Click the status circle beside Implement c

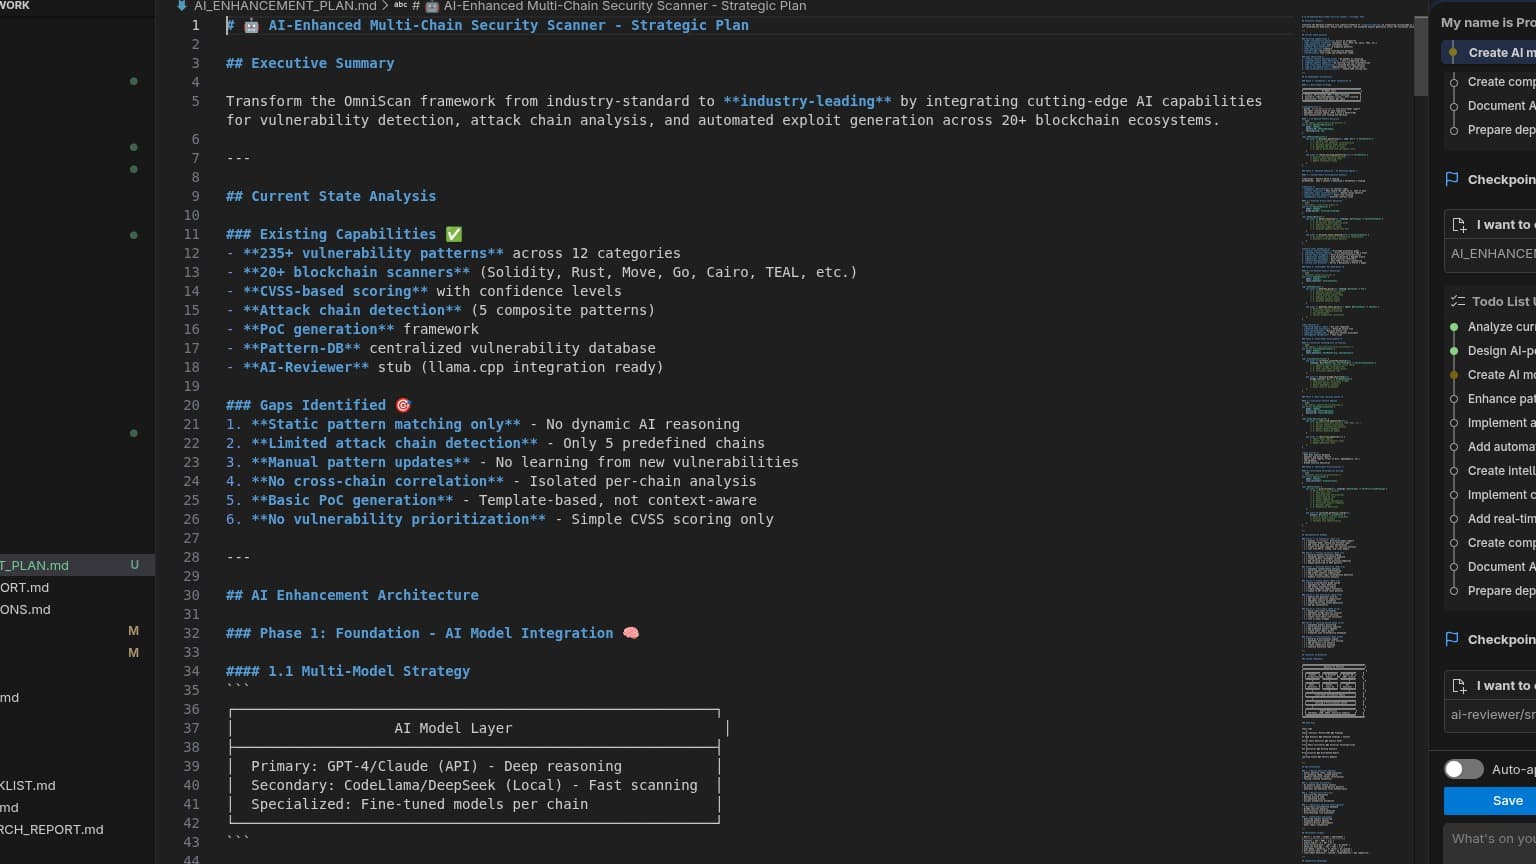point(1454,495)
